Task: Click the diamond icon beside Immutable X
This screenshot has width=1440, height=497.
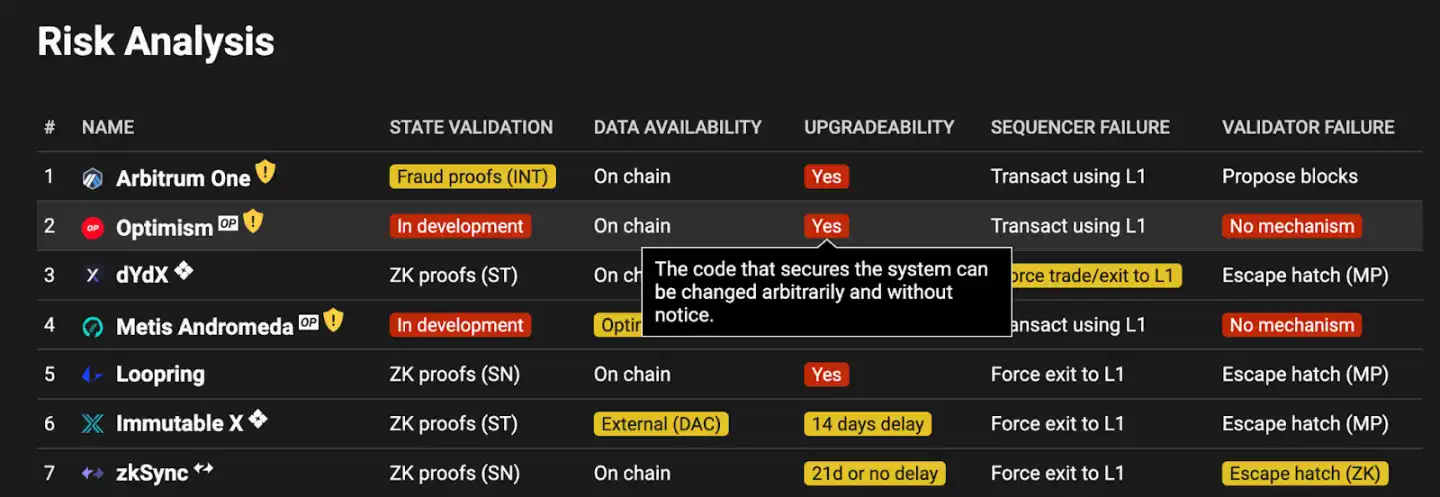Action: click(258, 419)
